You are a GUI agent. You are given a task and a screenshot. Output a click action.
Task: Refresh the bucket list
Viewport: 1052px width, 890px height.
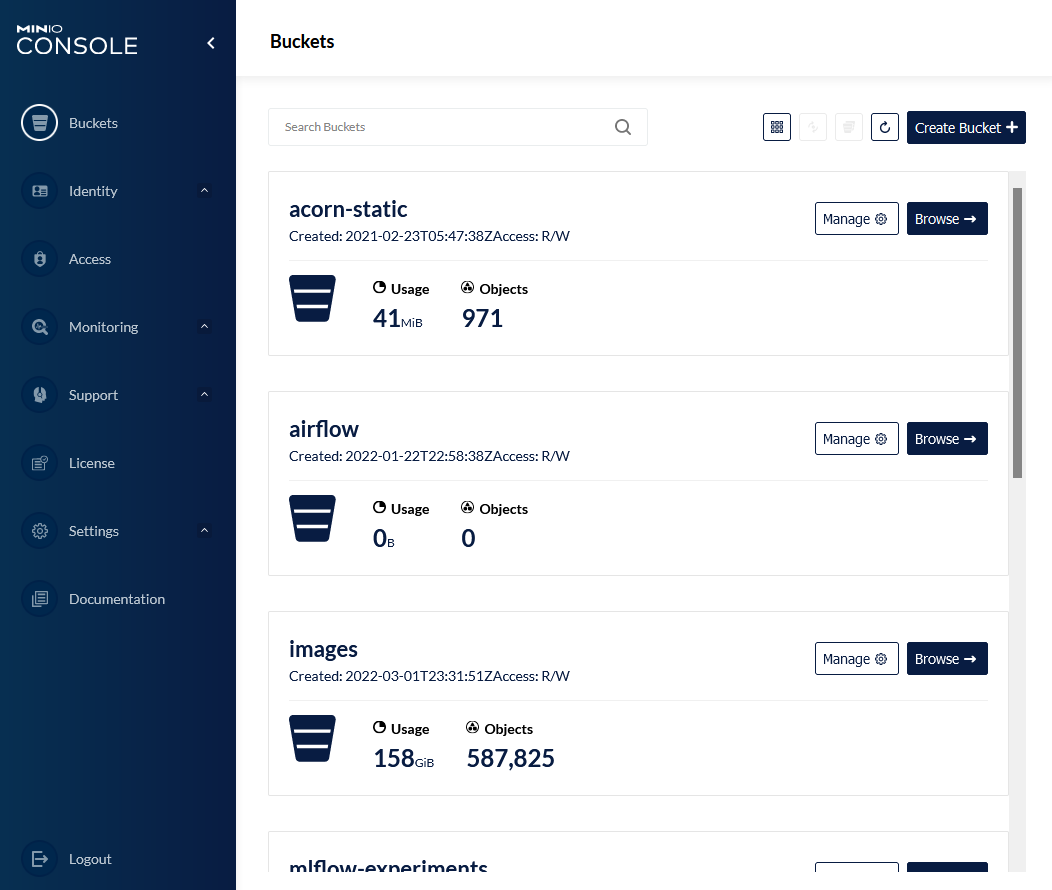885,127
